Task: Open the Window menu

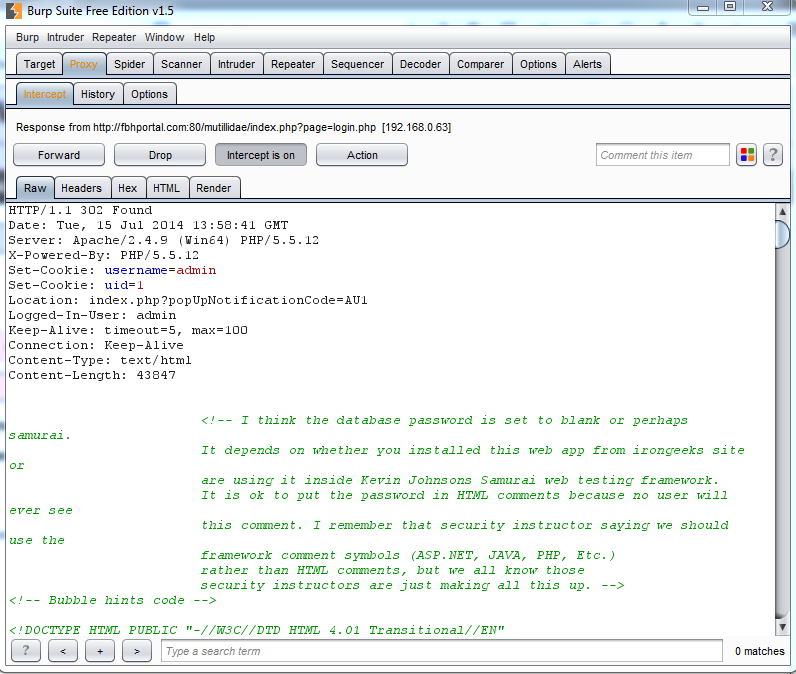Action: pyautogui.click(x=164, y=37)
